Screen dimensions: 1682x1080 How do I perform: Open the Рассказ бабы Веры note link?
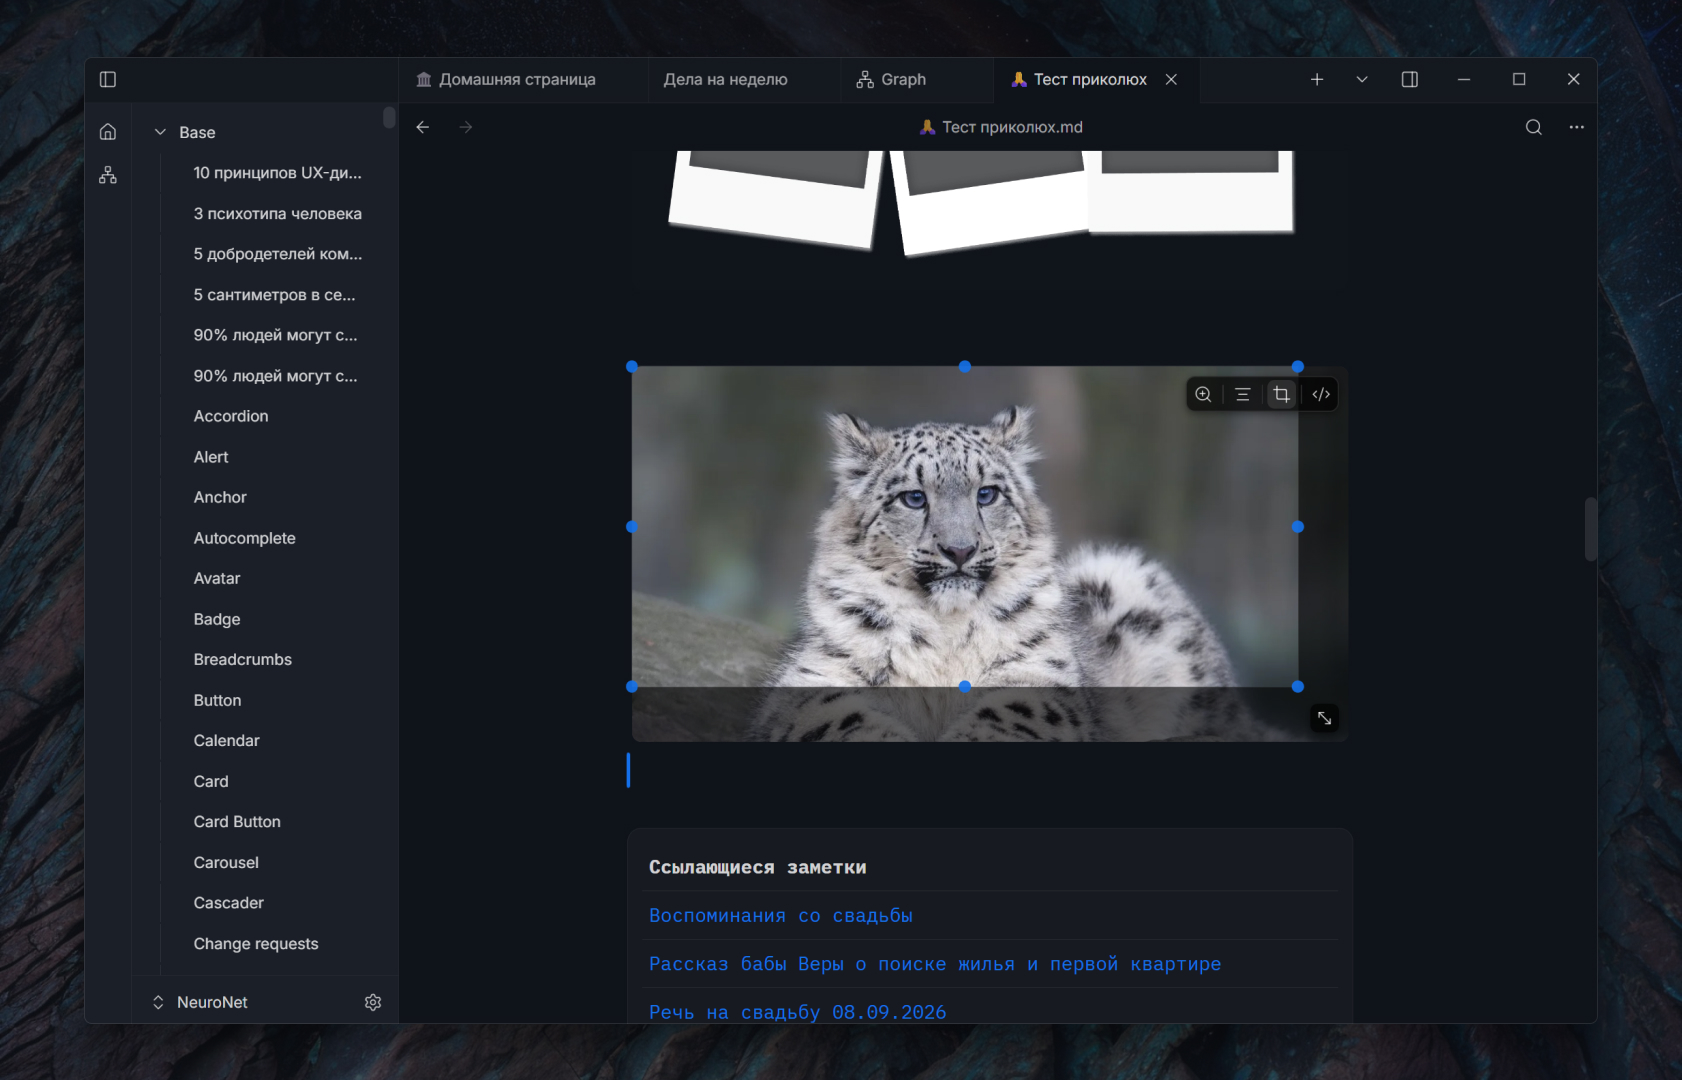(x=935, y=964)
